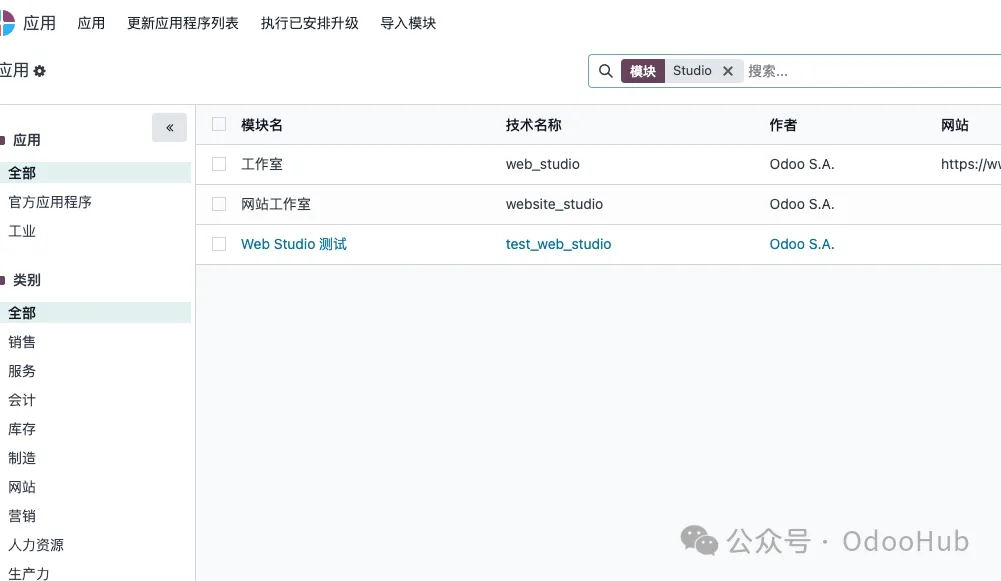The image size is (1001, 581).
Task: Open 导入模块 menu
Action: [408, 23]
